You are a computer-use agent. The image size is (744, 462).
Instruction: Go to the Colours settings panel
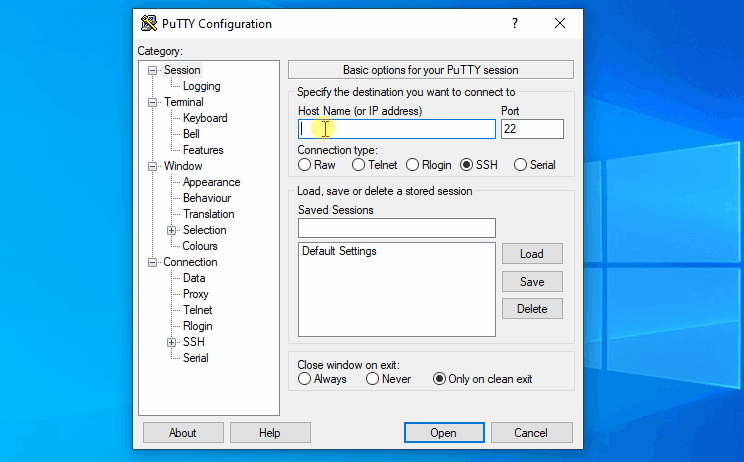199,246
